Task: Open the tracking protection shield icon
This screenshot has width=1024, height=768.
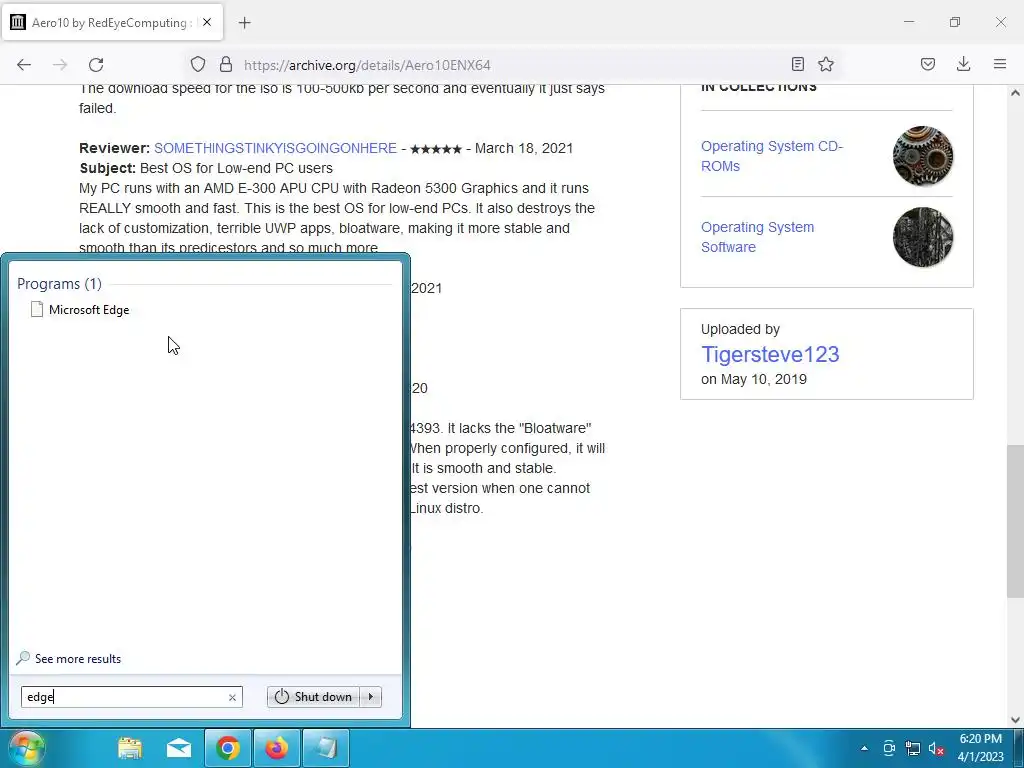Action: click(x=198, y=65)
